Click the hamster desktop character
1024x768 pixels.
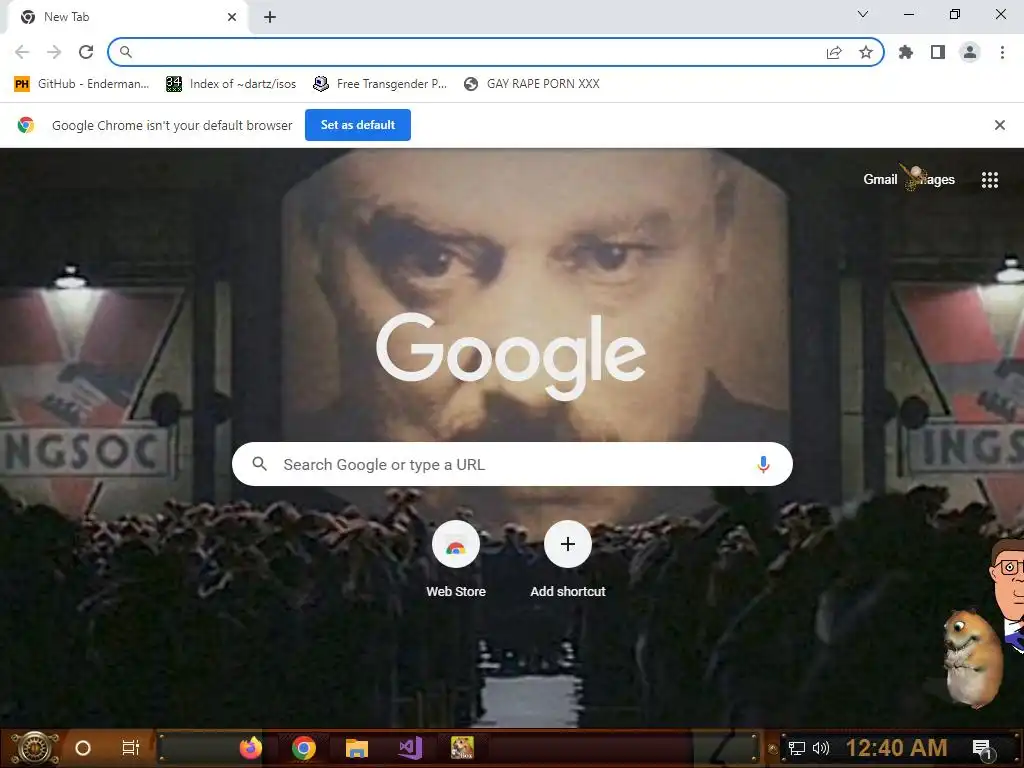point(972,658)
